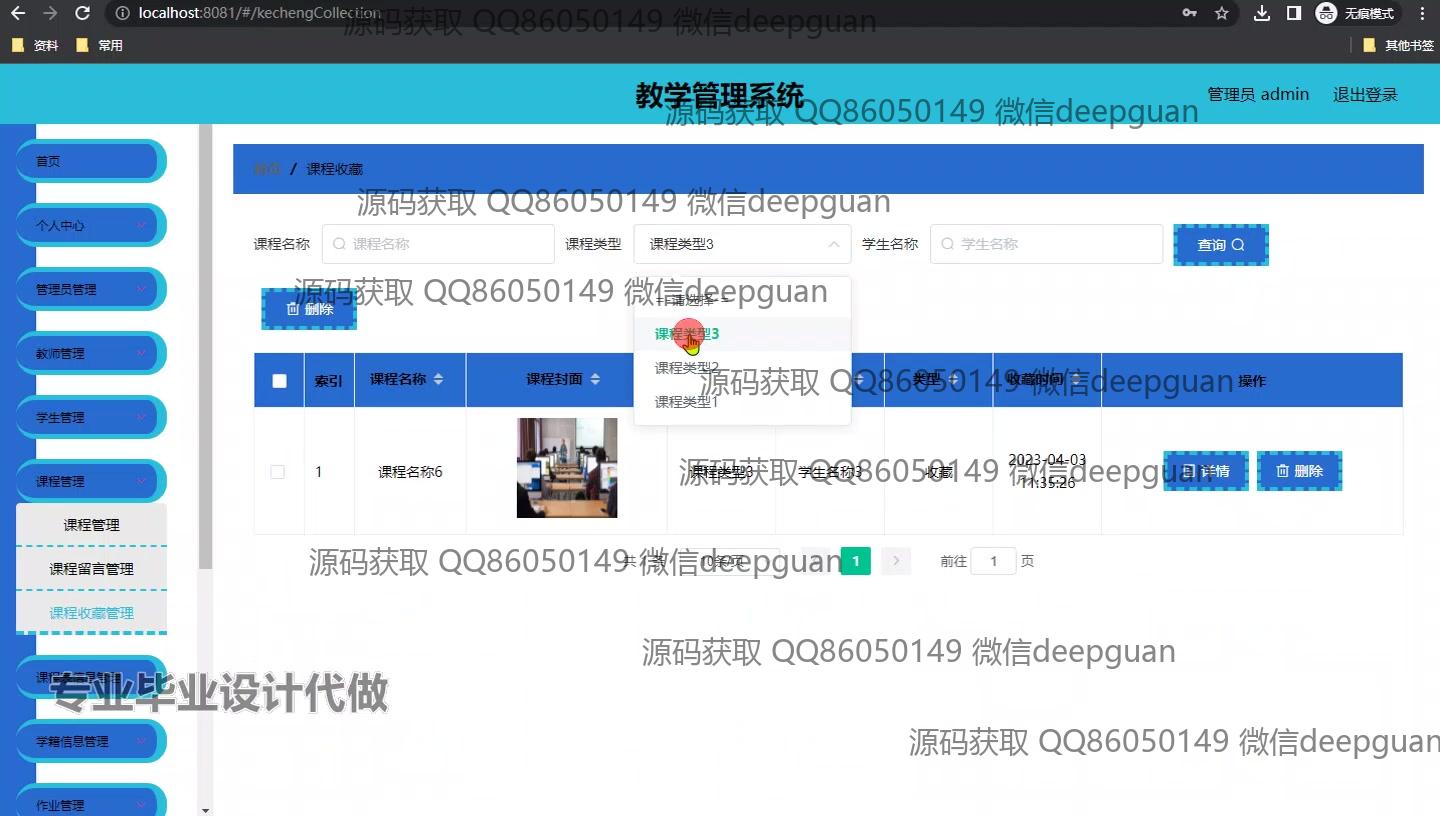This screenshot has width=1440, height=816.
Task: Click the password key icon in address bar
Action: point(1189,13)
